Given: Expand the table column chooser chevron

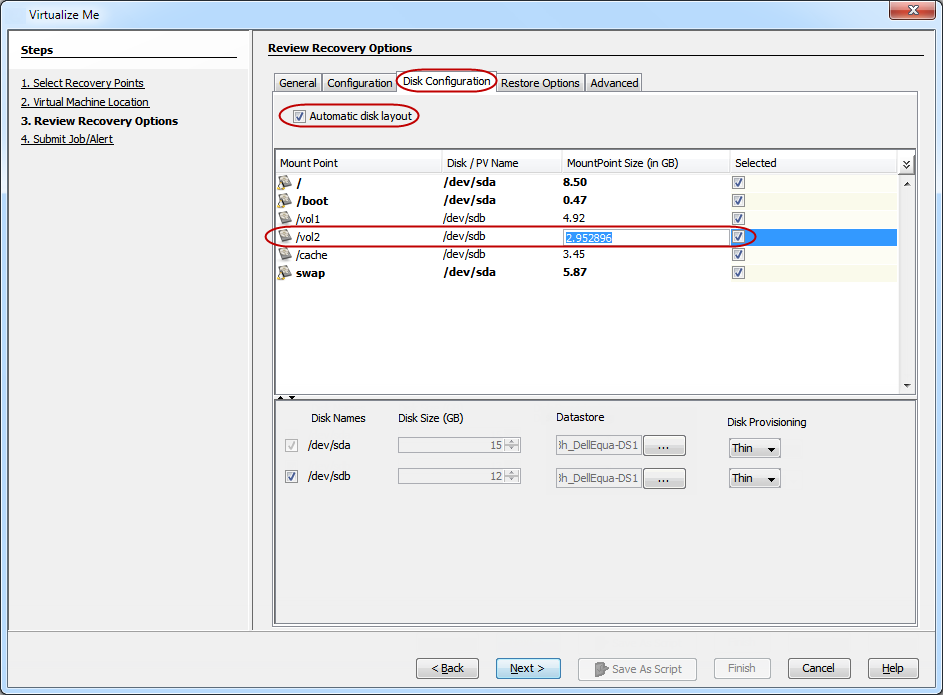Looking at the screenshot, I should pos(906,164).
